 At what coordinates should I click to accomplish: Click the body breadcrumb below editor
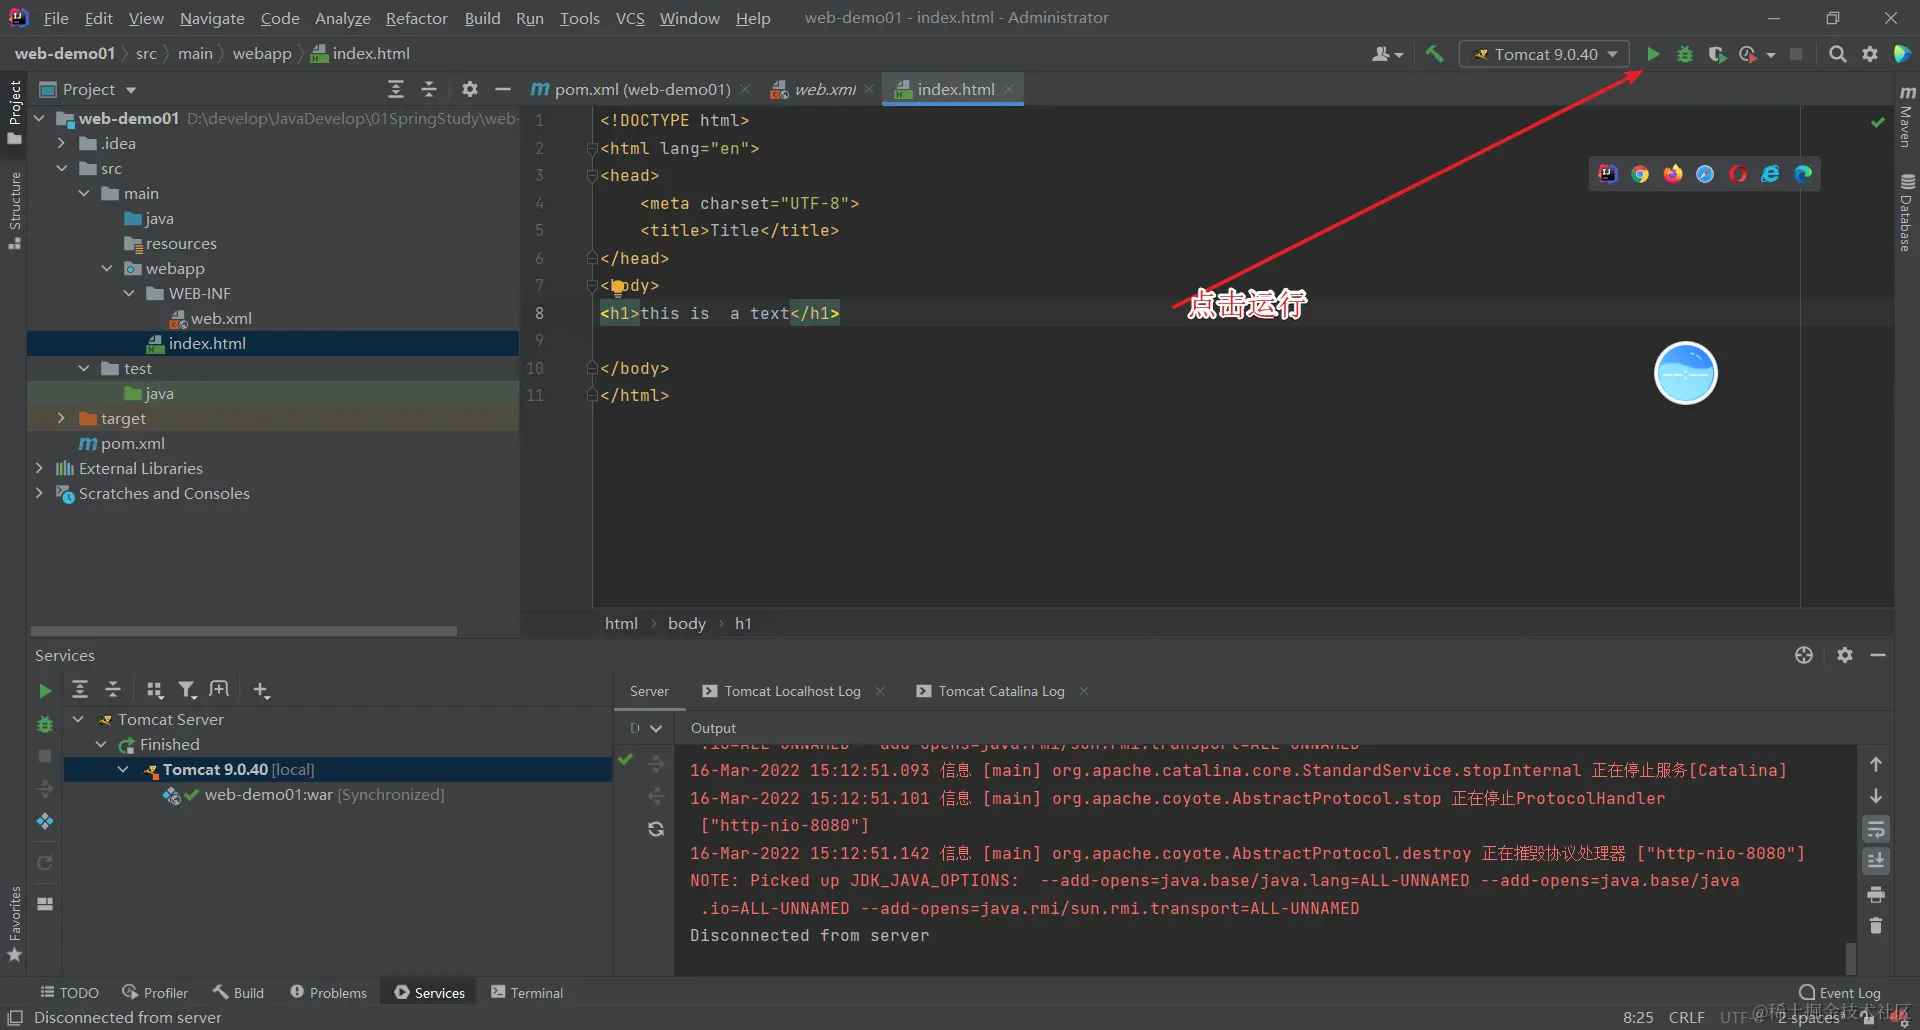(x=687, y=623)
